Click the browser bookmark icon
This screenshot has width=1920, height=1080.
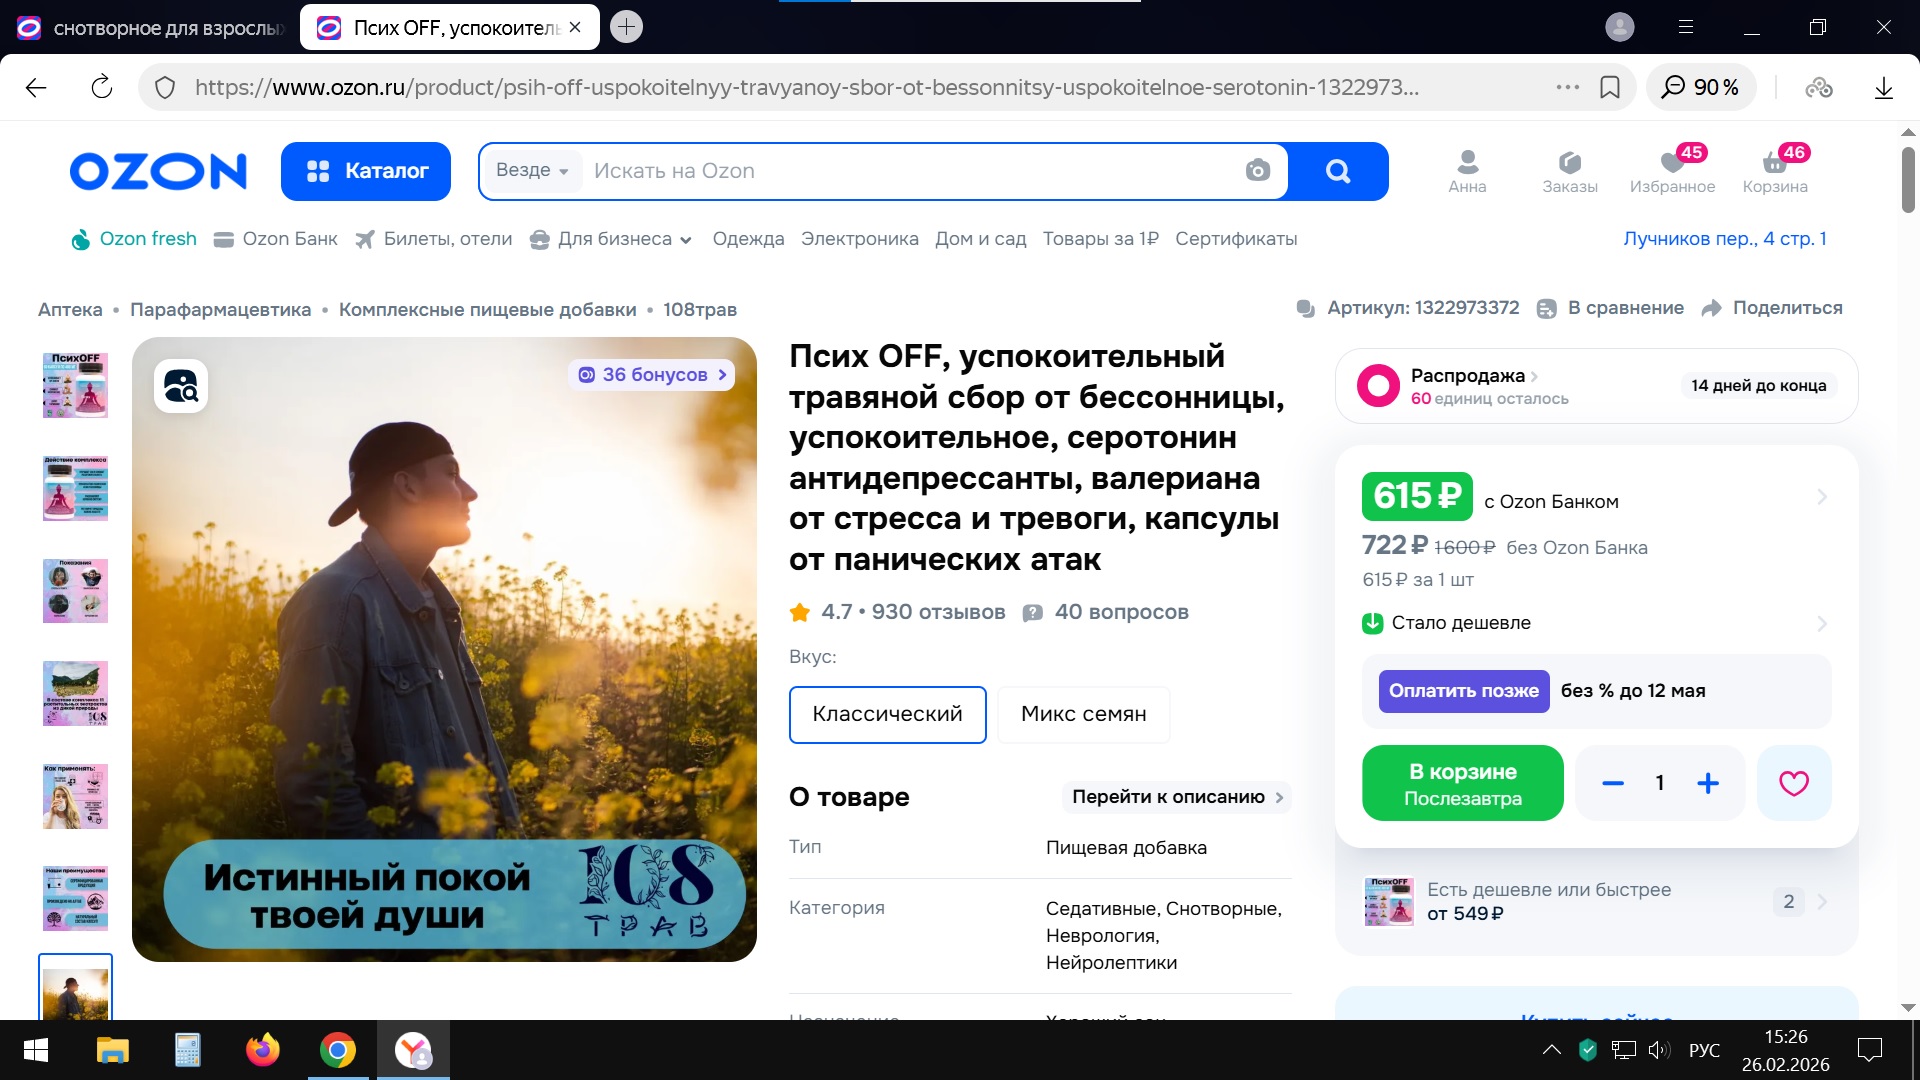(1610, 87)
